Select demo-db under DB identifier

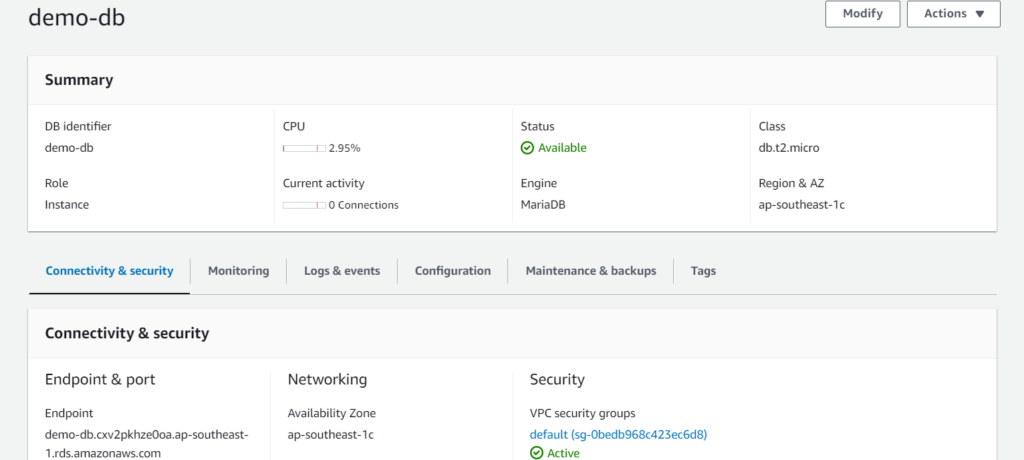coord(69,148)
